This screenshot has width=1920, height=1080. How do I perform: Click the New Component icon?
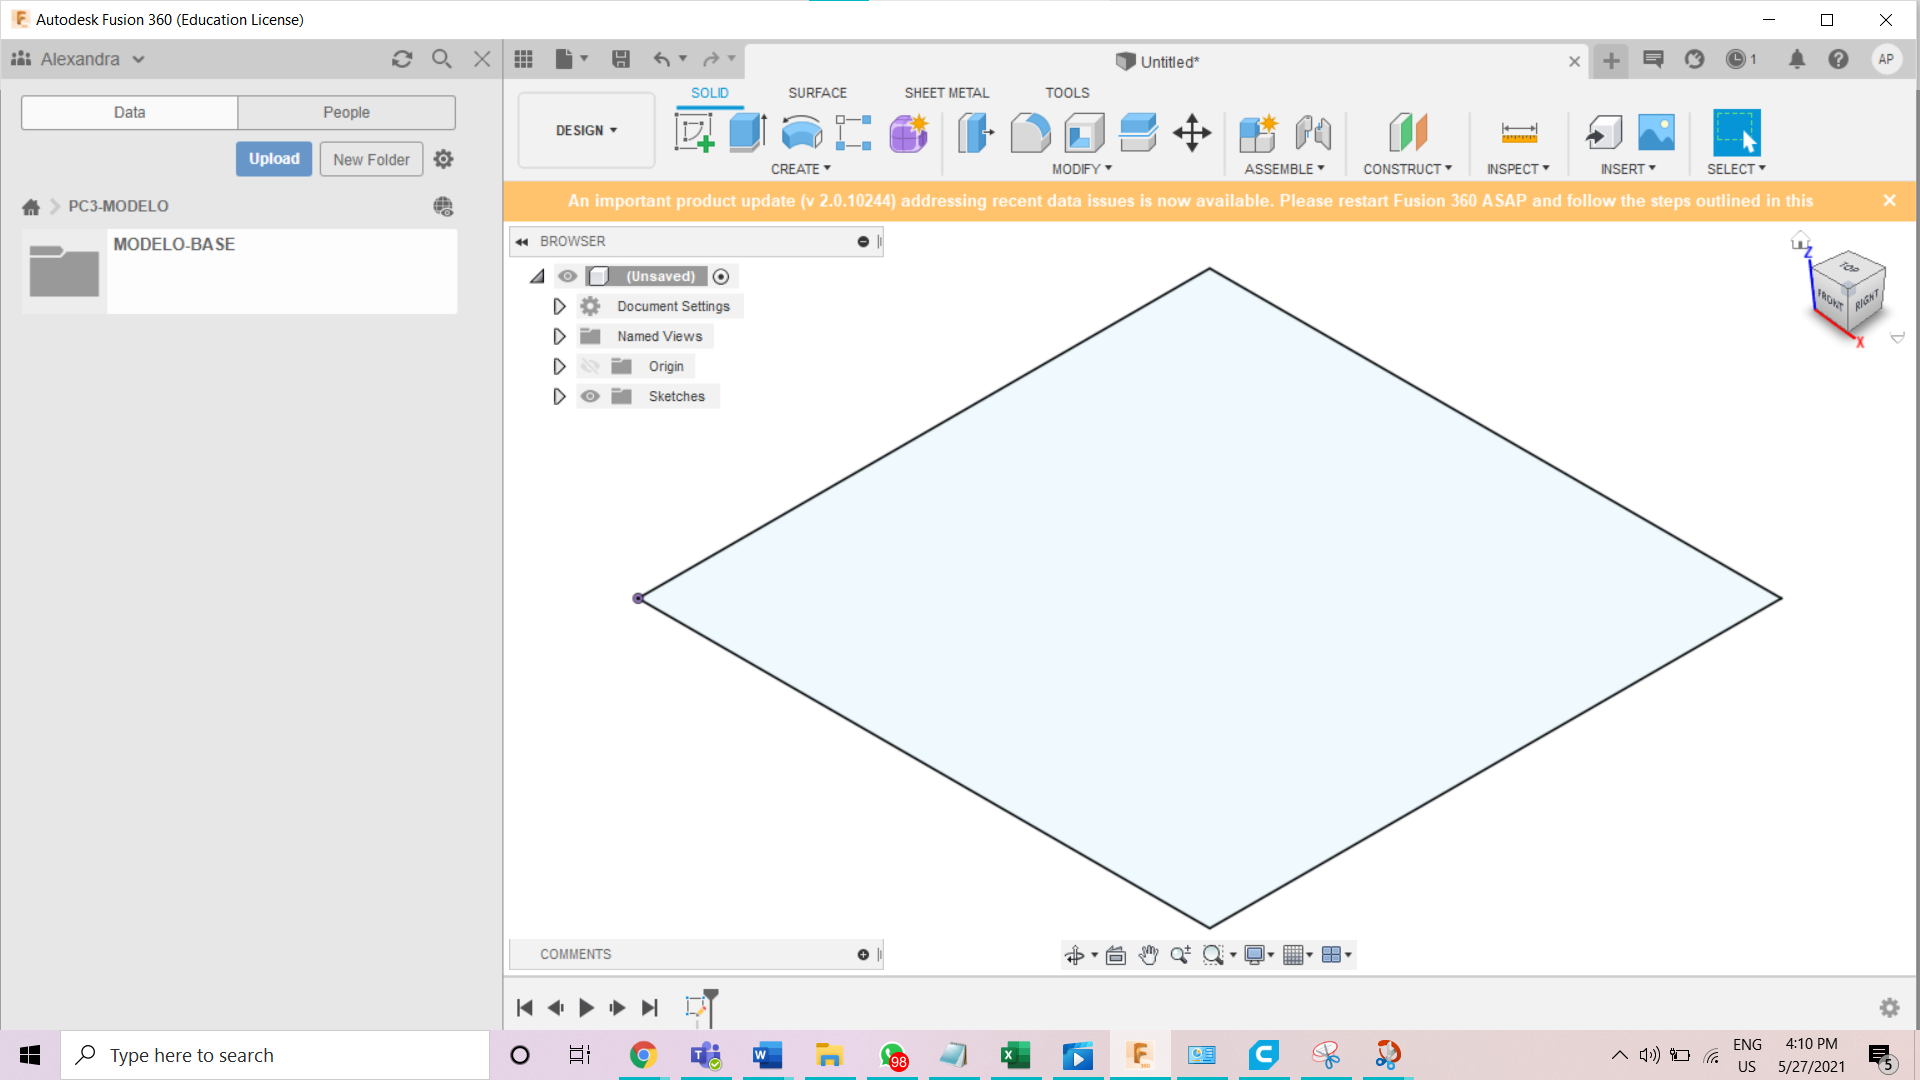[x=1258, y=132]
